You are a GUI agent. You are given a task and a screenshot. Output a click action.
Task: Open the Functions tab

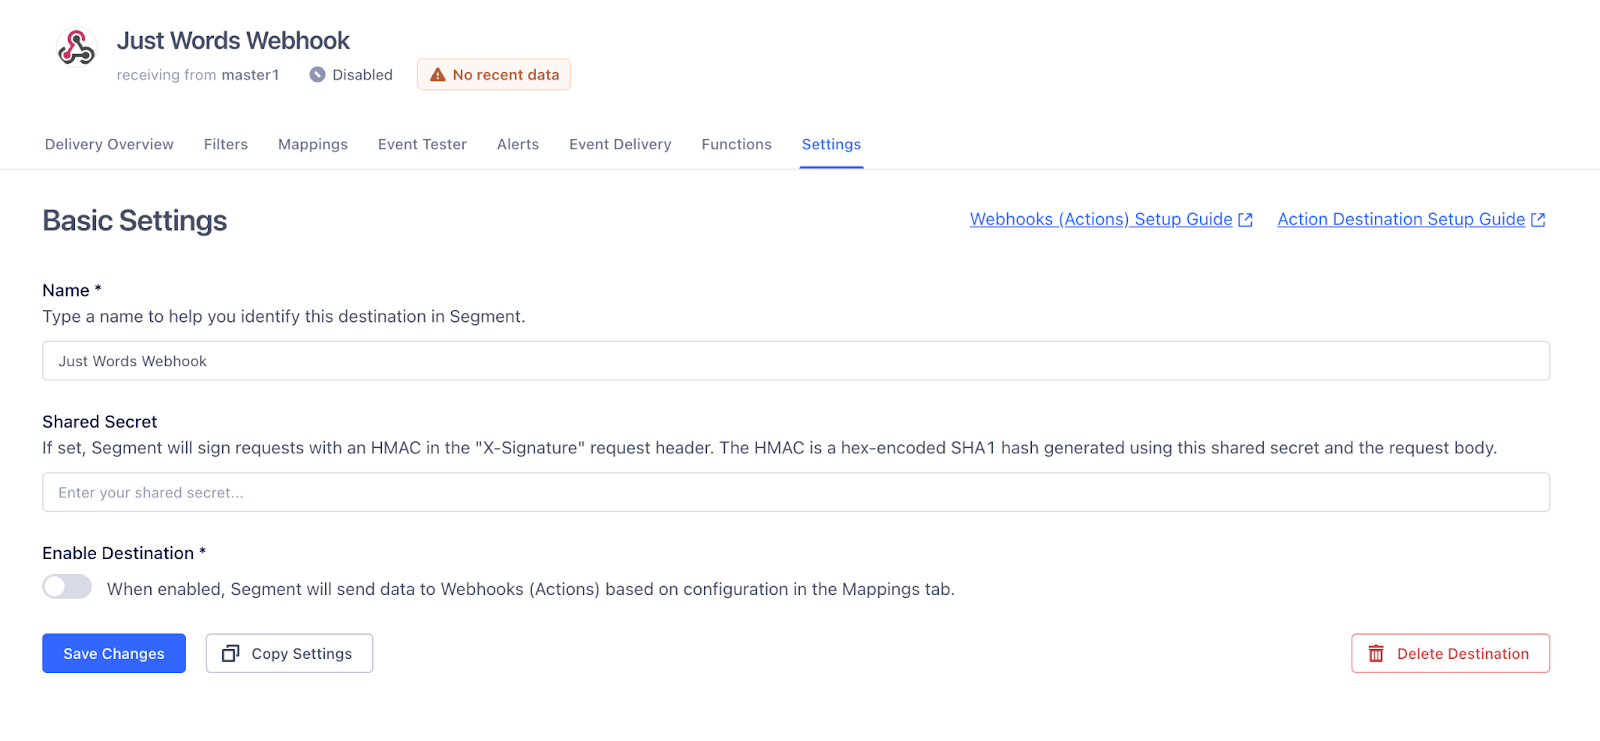736,144
